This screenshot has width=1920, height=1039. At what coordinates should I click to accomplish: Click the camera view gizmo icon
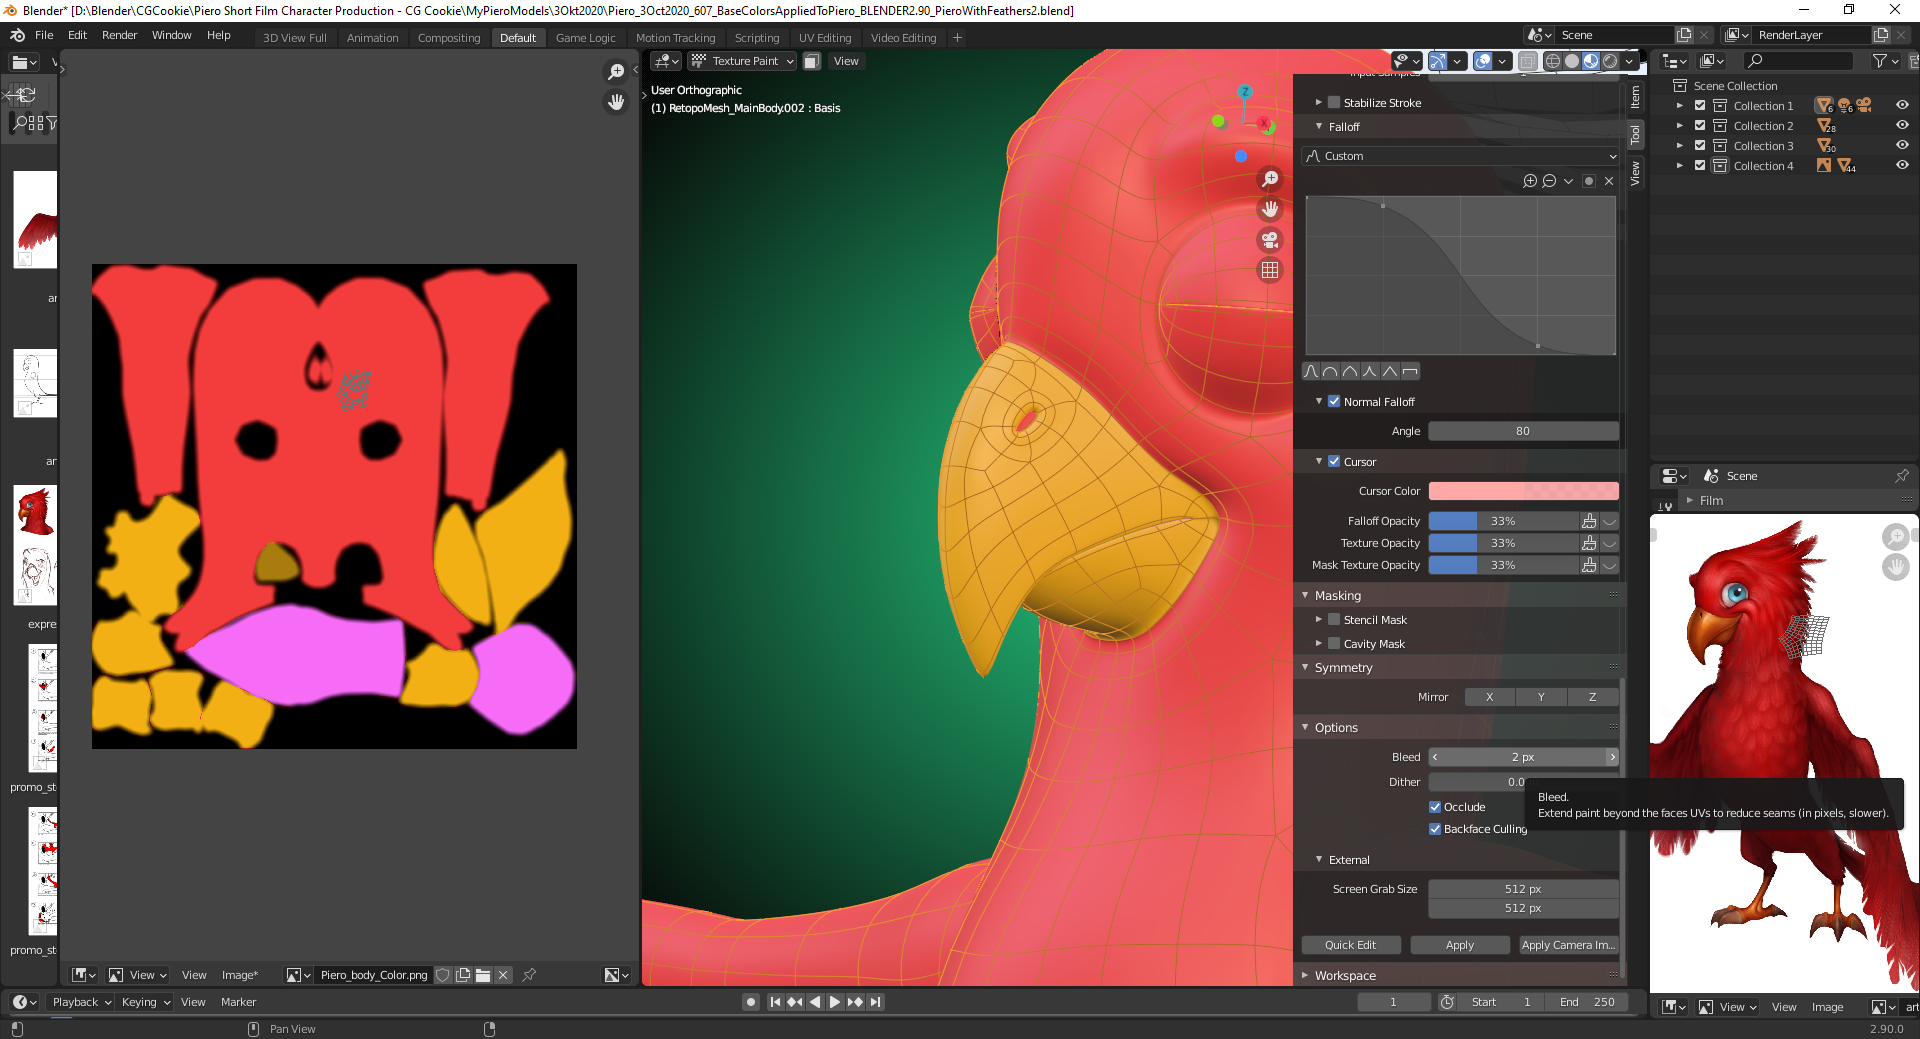click(1270, 240)
